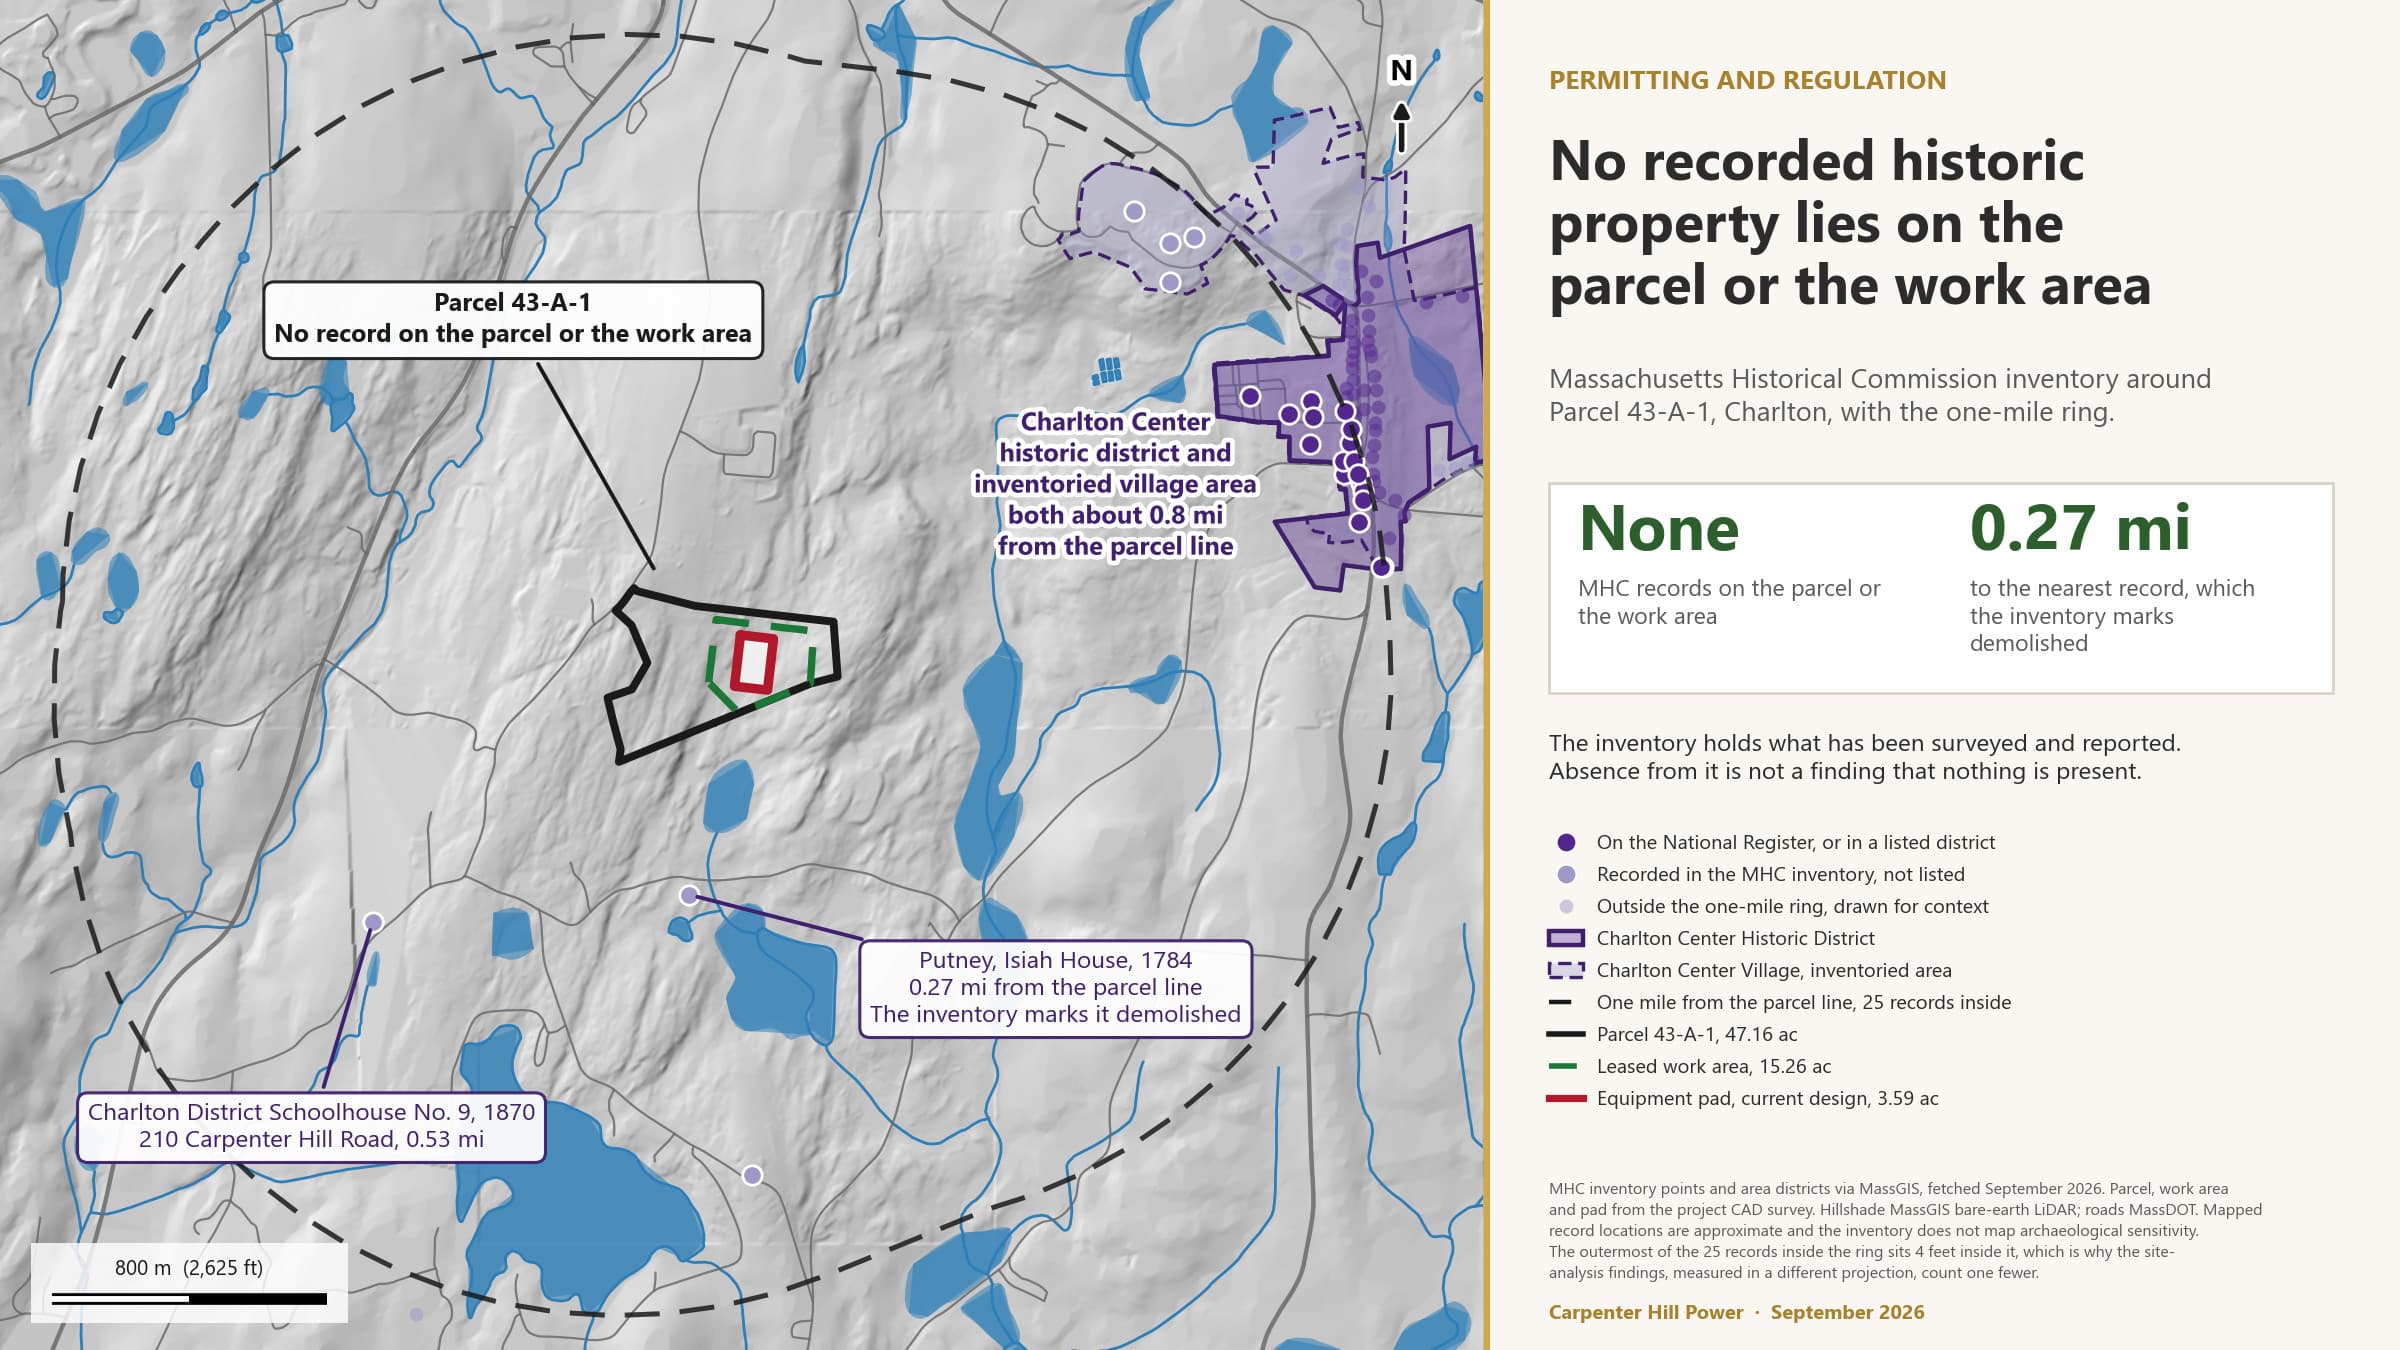Click the source note starting 'MHC inventory points'
The height and width of the screenshot is (1350, 2400).
pyautogui.click(x=1905, y=1231)
